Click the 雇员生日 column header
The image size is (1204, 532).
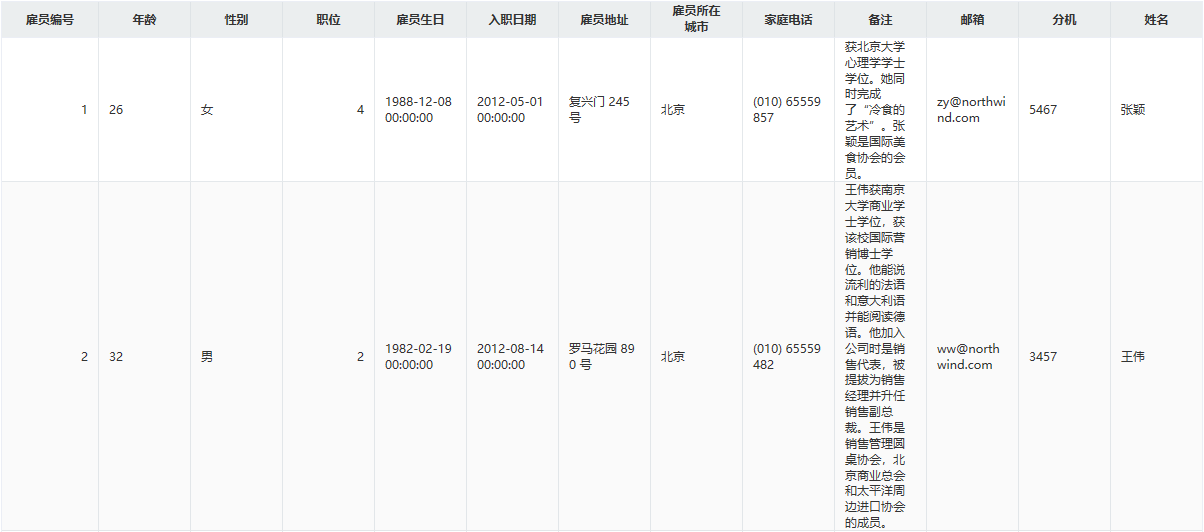[420, 20]
